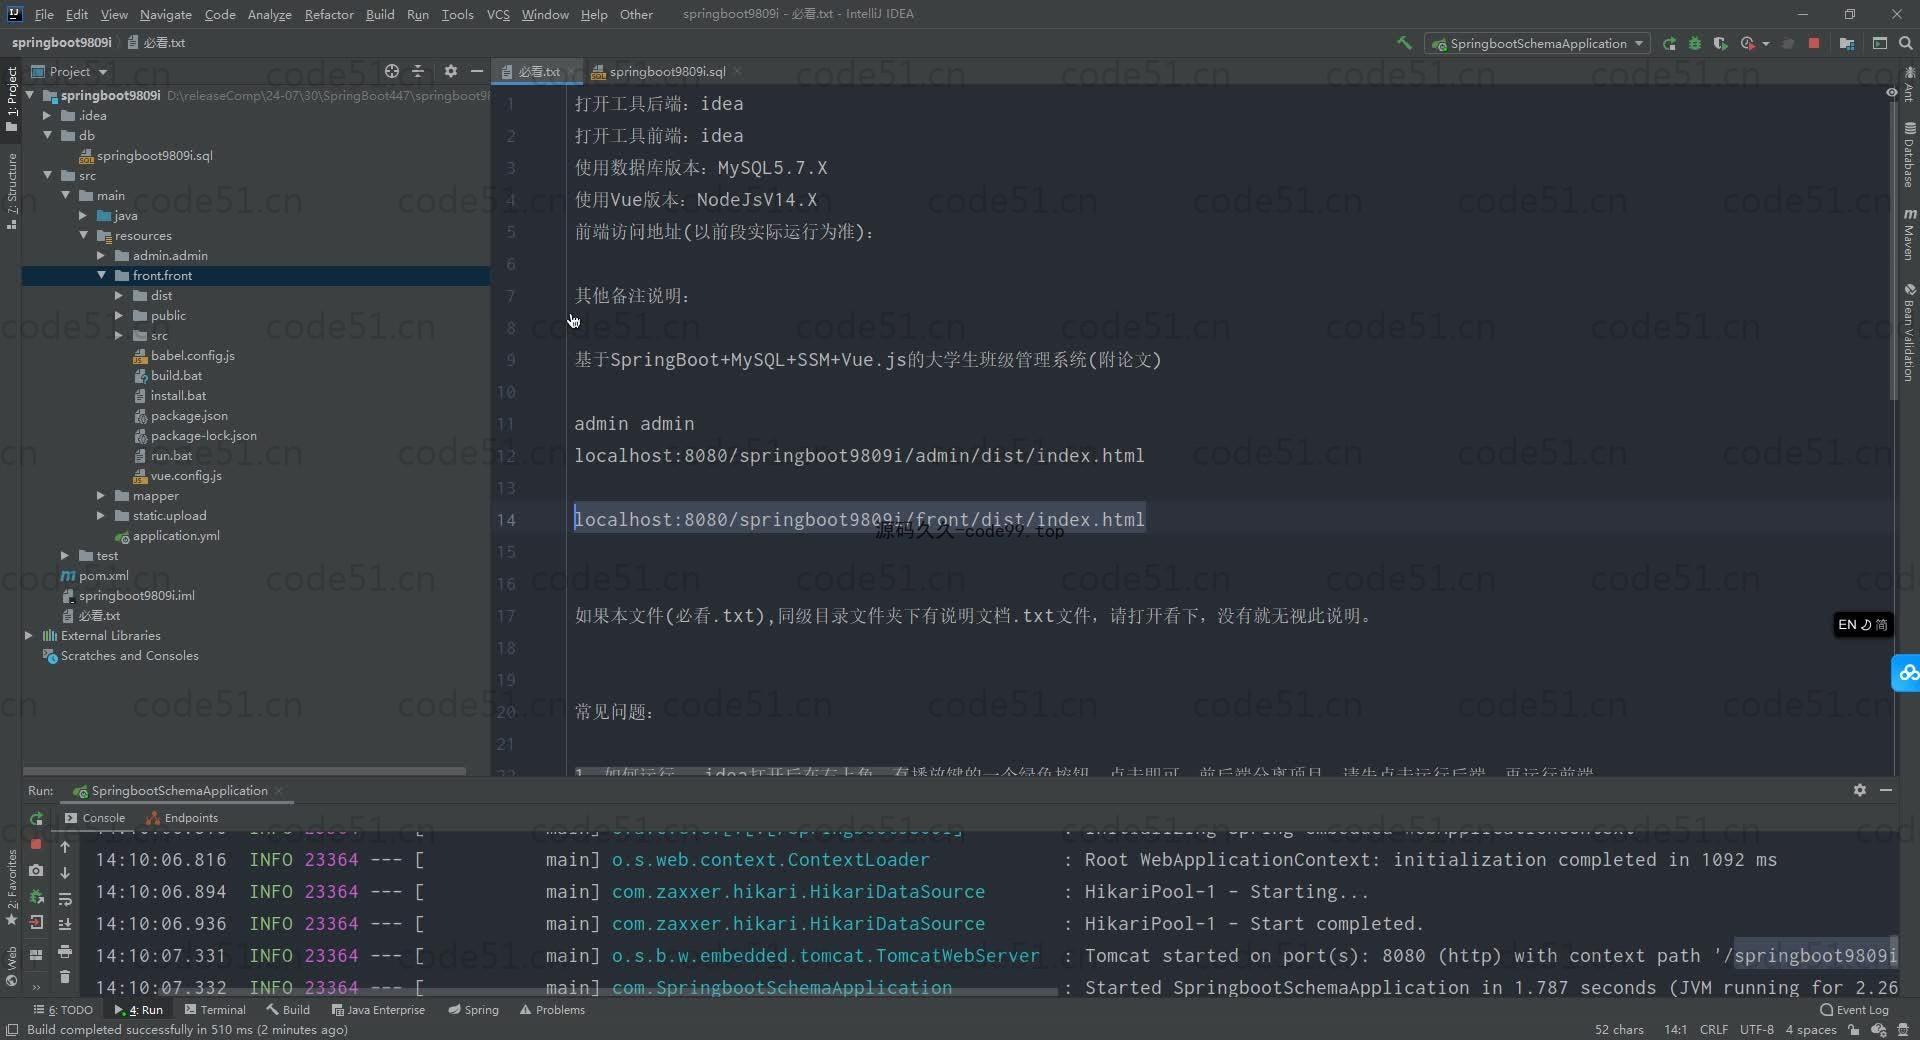Switch to the springboot9809i.sql editor tab
Image resolution: width=1920 pixels, height=1040 pixels.
point(666,71)
